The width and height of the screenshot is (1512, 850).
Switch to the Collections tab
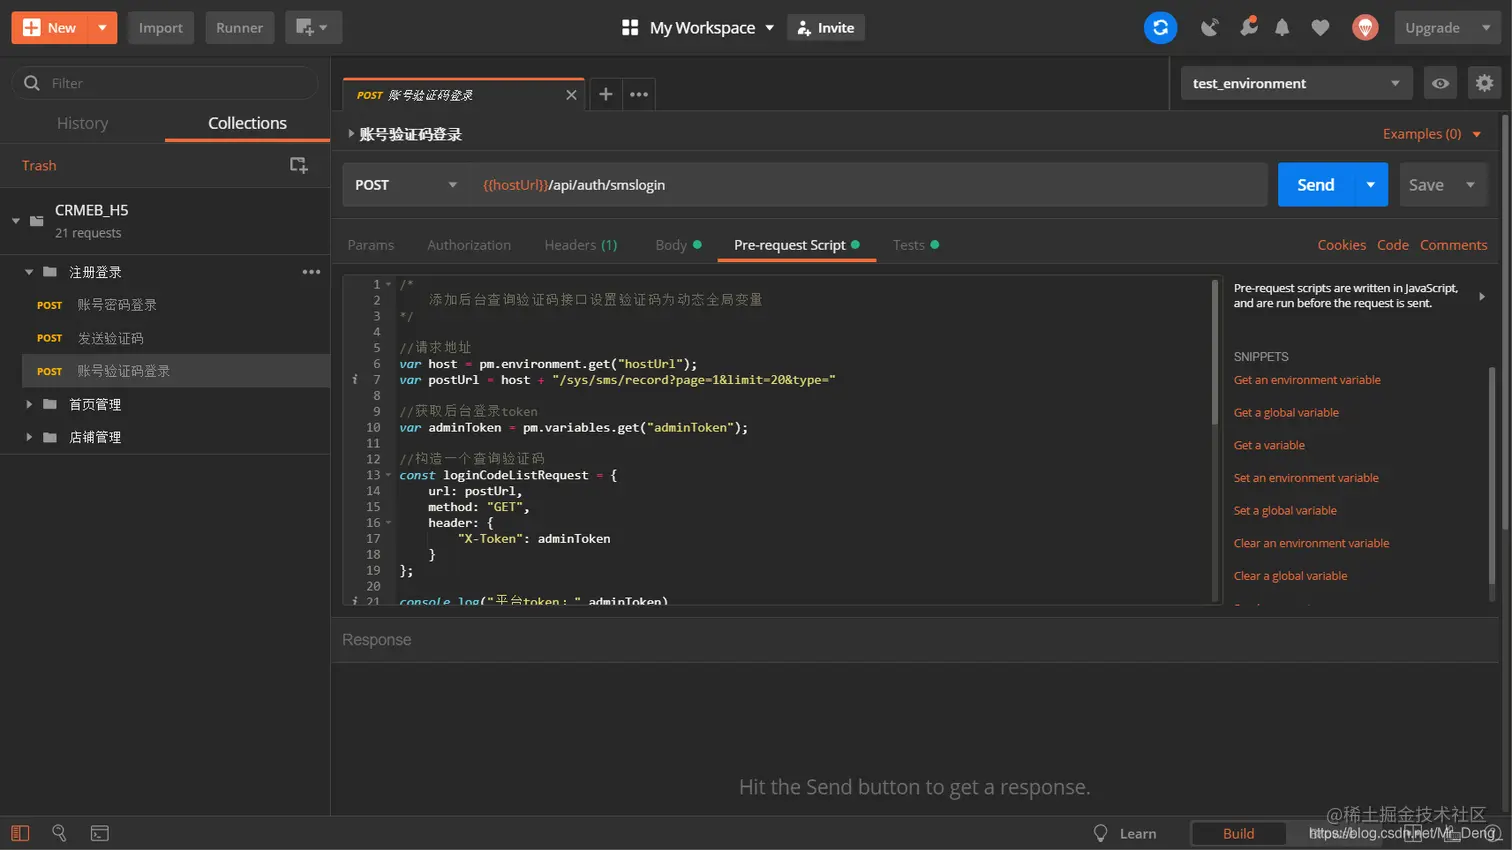[247, 123]
